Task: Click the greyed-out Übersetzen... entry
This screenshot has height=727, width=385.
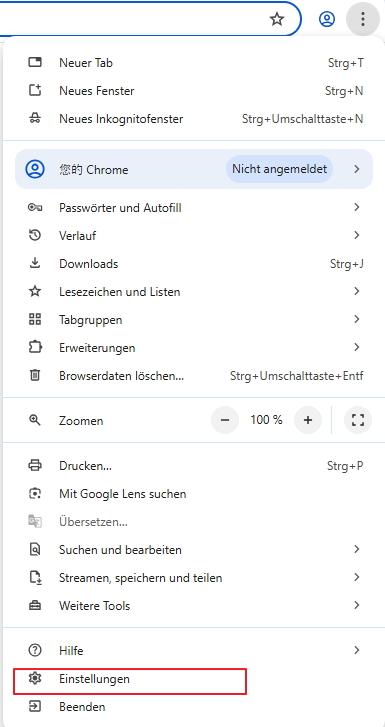Action: (194, 522)
